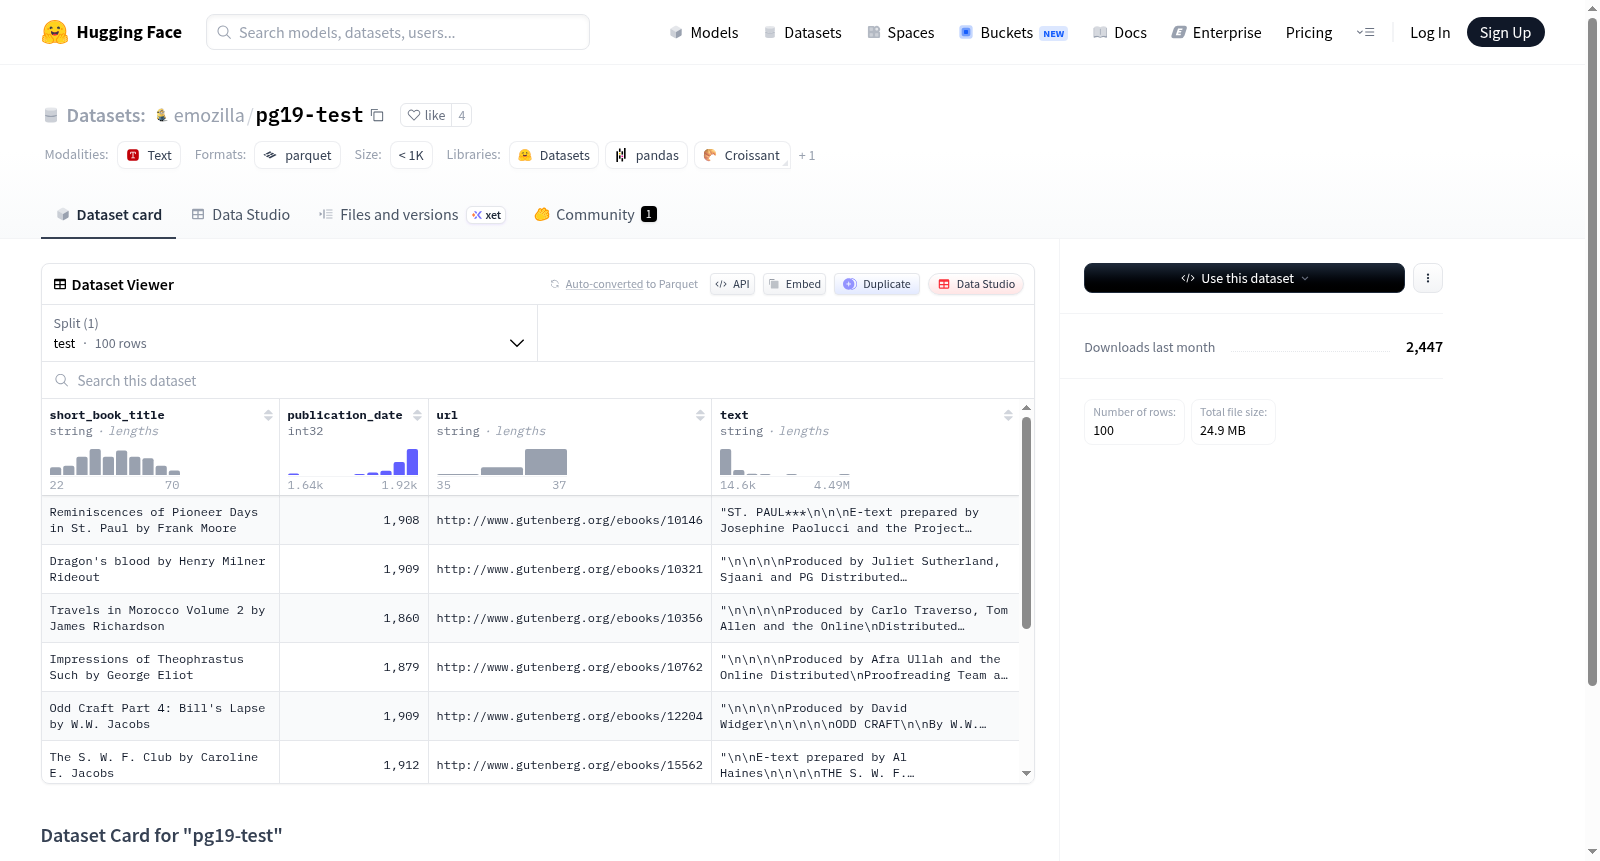Click the Datasets library tag
The height and width of the screenshot is (861, 1600).
(554, 155)
